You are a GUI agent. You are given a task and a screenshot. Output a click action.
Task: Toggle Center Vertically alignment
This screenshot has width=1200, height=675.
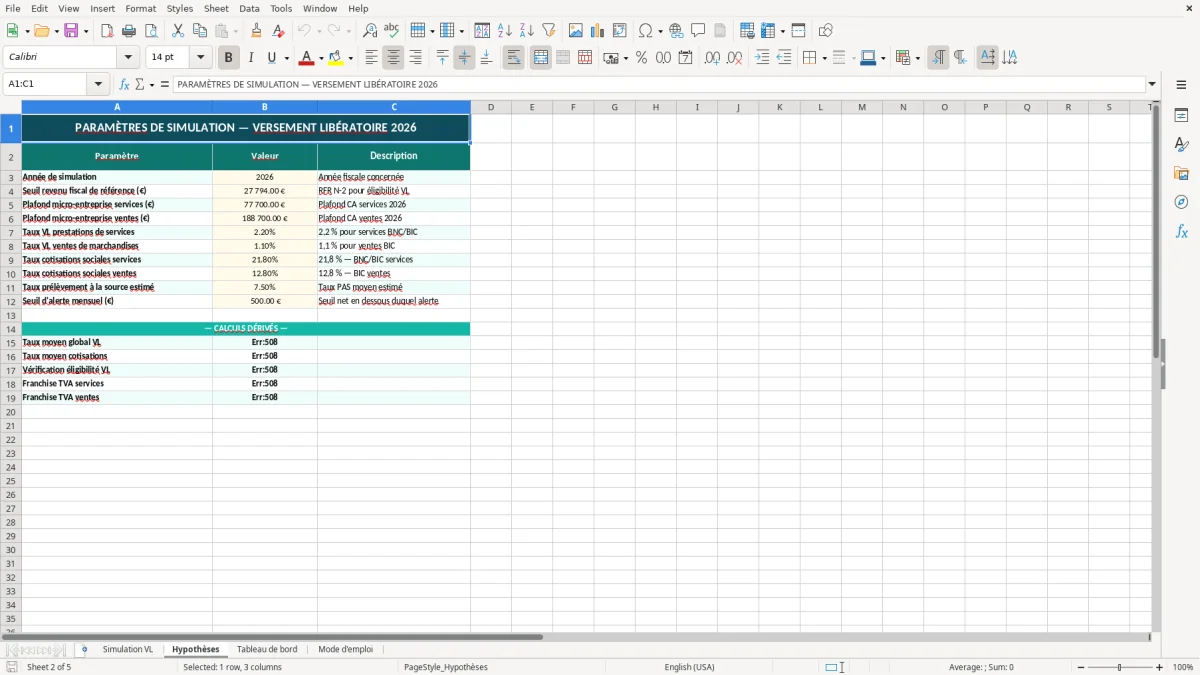[464, 58]
